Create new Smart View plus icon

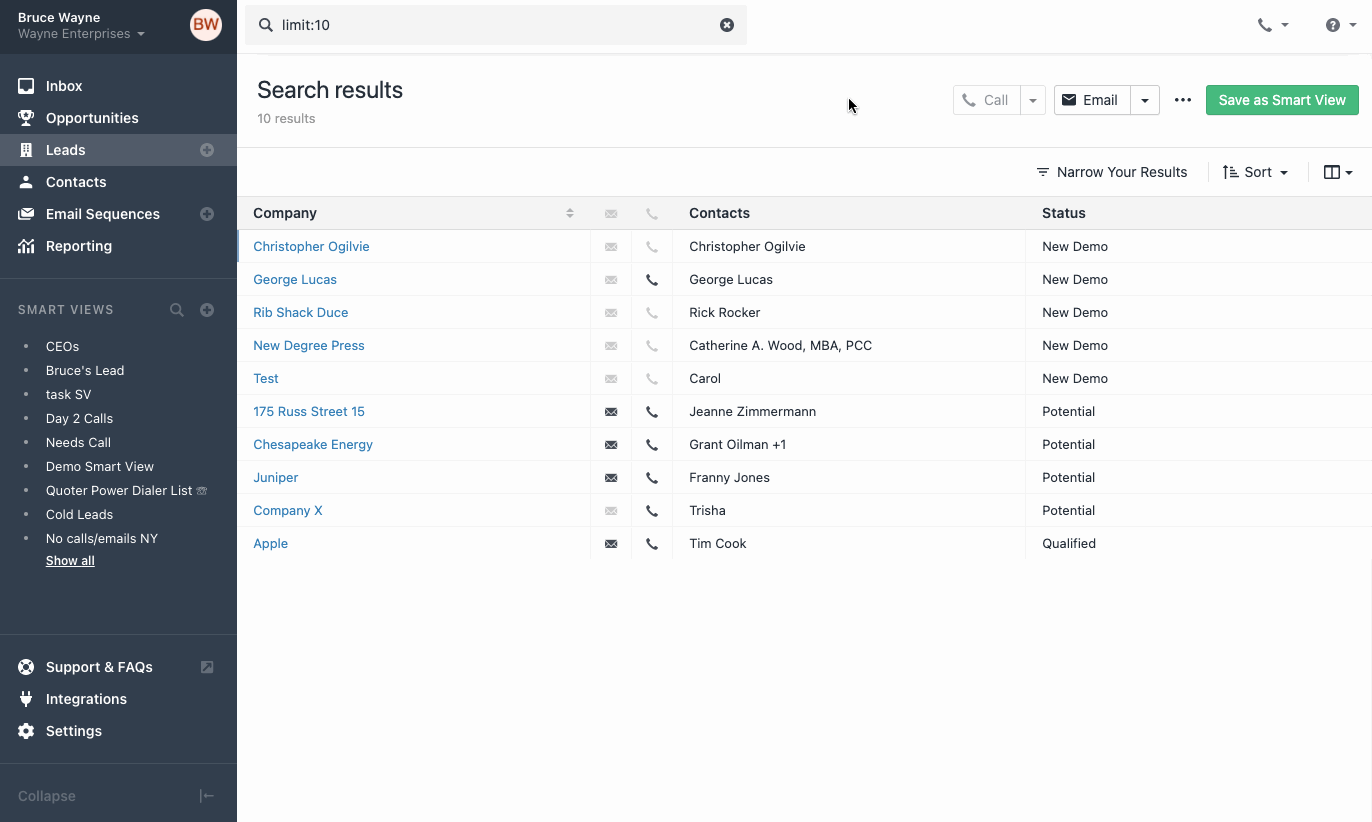(207, 310)
